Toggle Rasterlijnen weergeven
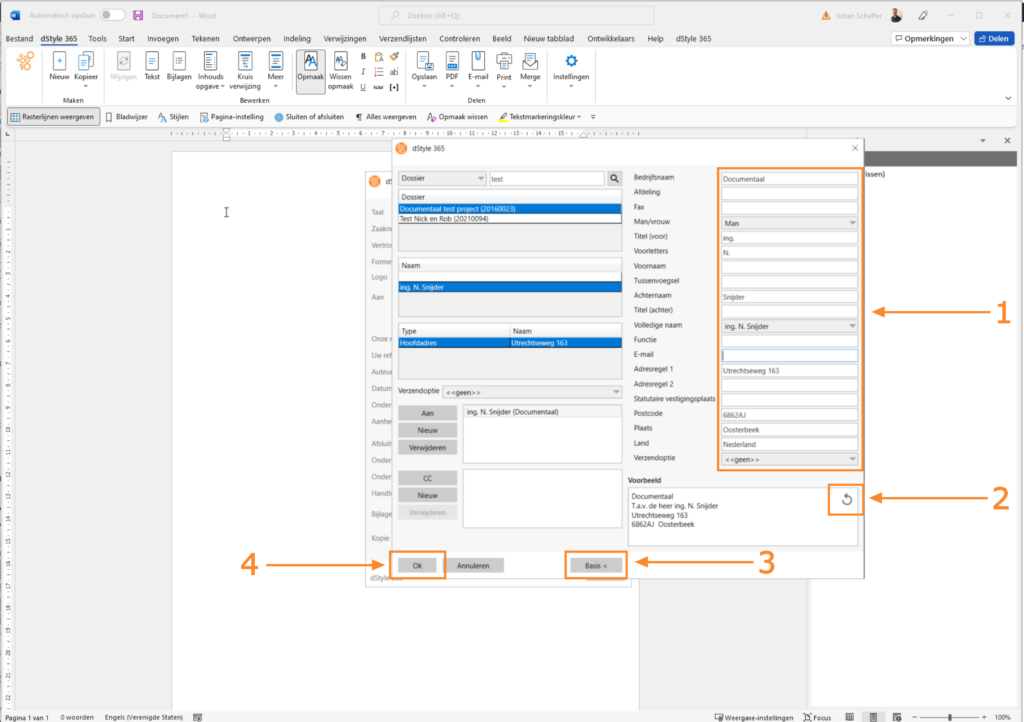The image size is (1024, 722). [x=54, y=117]
